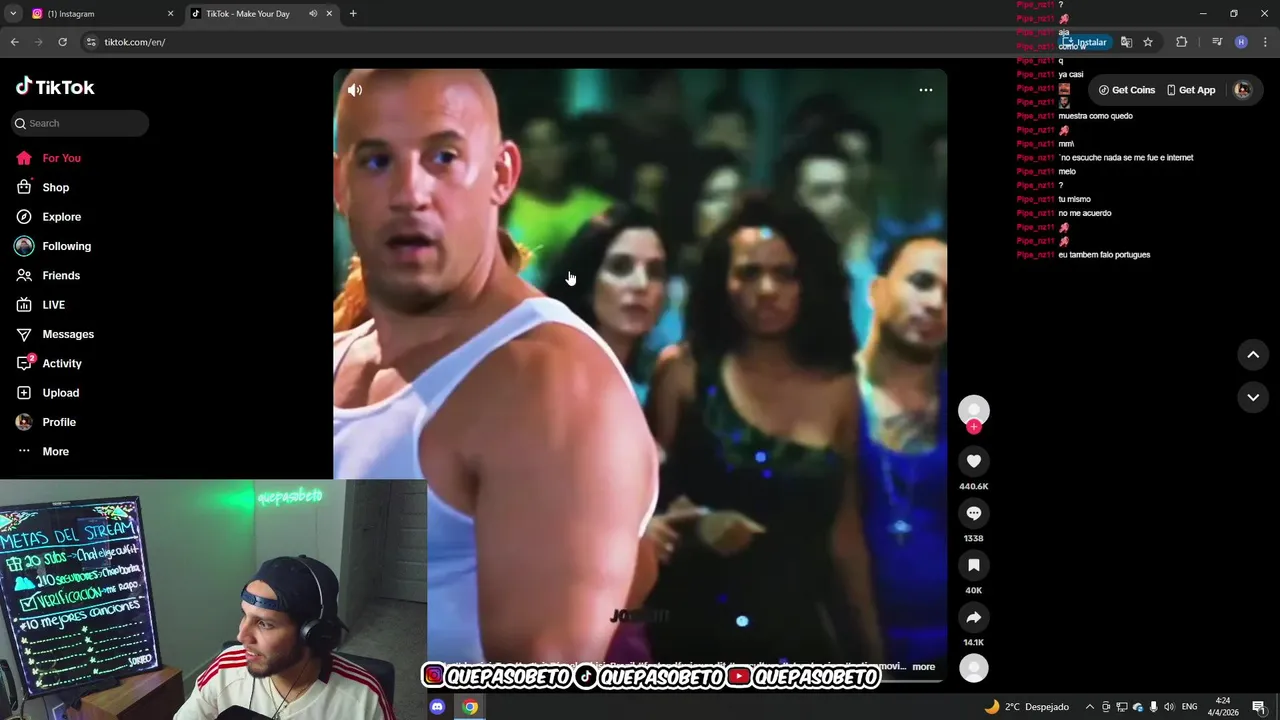Open the tab search dropdown
Image resolution: width=1280 pixels, height=720 pixels.
[13, 14]
